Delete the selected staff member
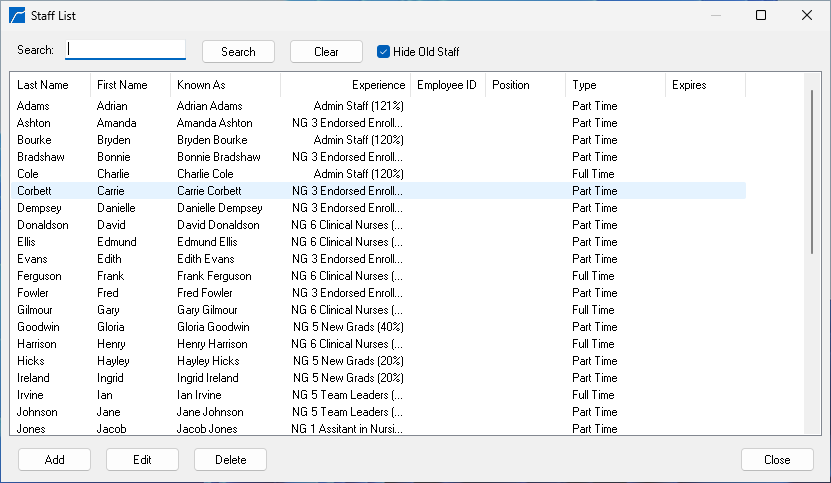This screenshot has width=831, height=483. [230, 460]
